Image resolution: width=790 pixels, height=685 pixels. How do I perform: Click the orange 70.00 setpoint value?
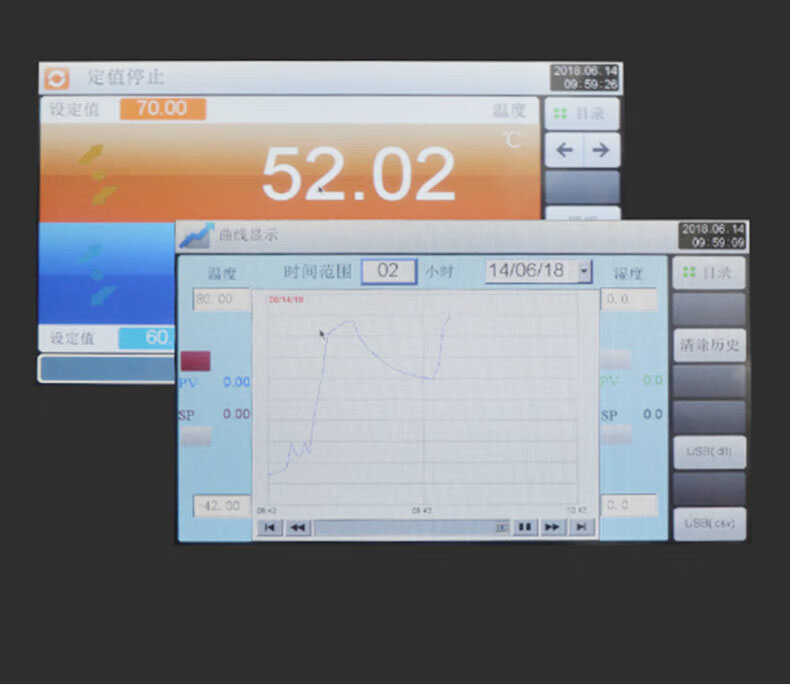point(162,109)
